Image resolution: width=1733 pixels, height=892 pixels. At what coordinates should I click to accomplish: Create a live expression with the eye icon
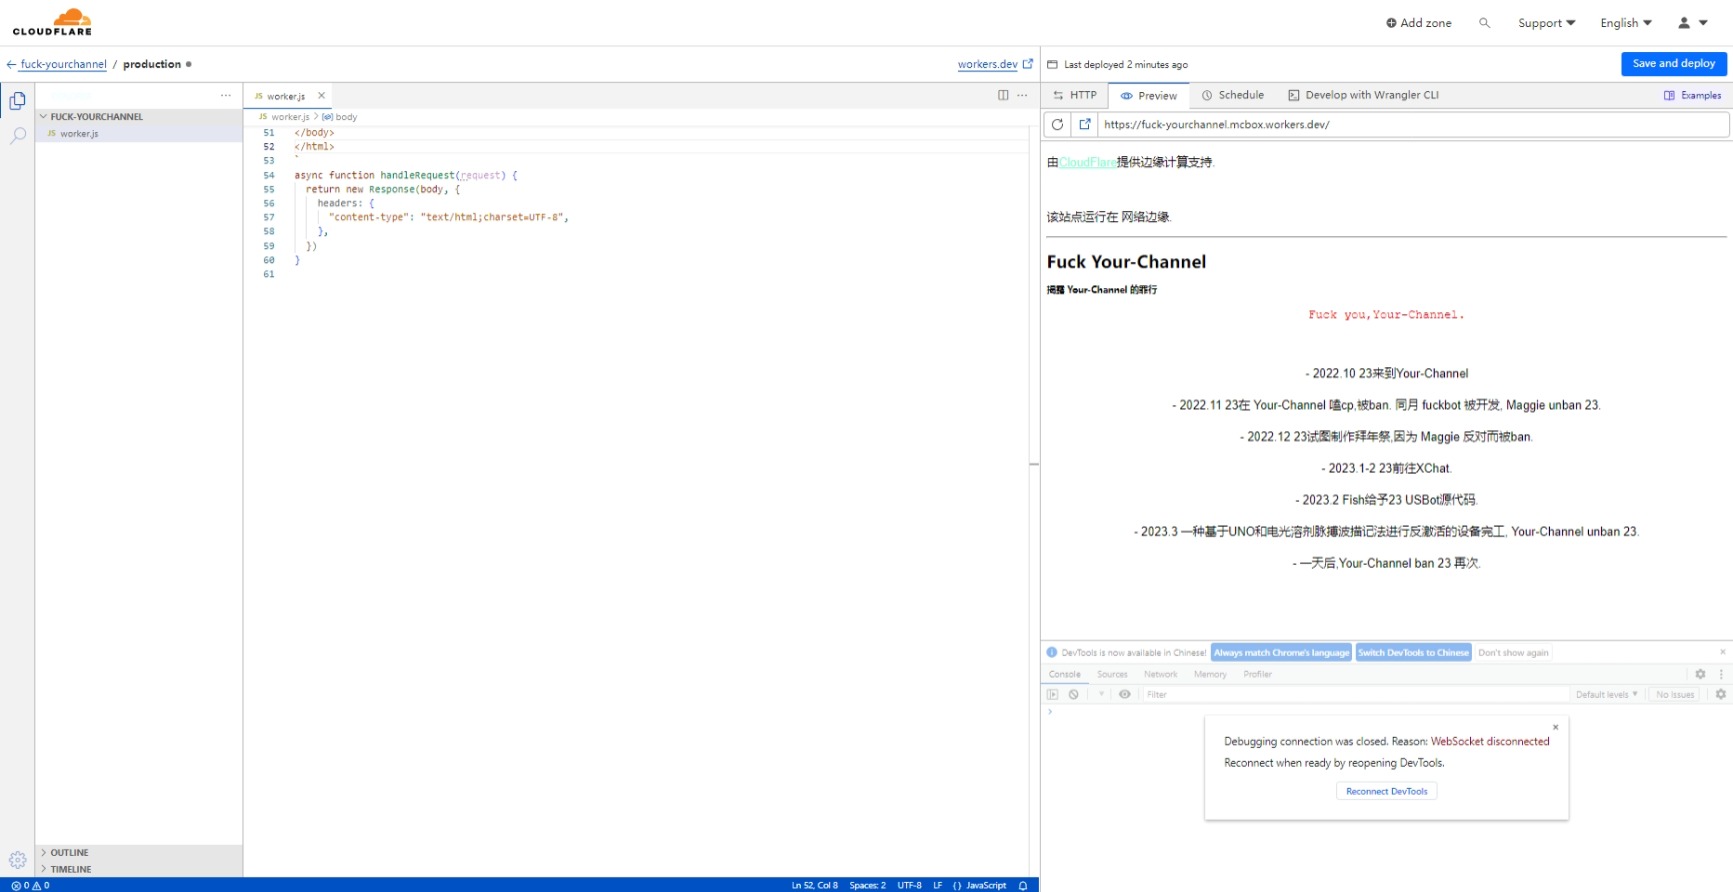[1125, 694]
